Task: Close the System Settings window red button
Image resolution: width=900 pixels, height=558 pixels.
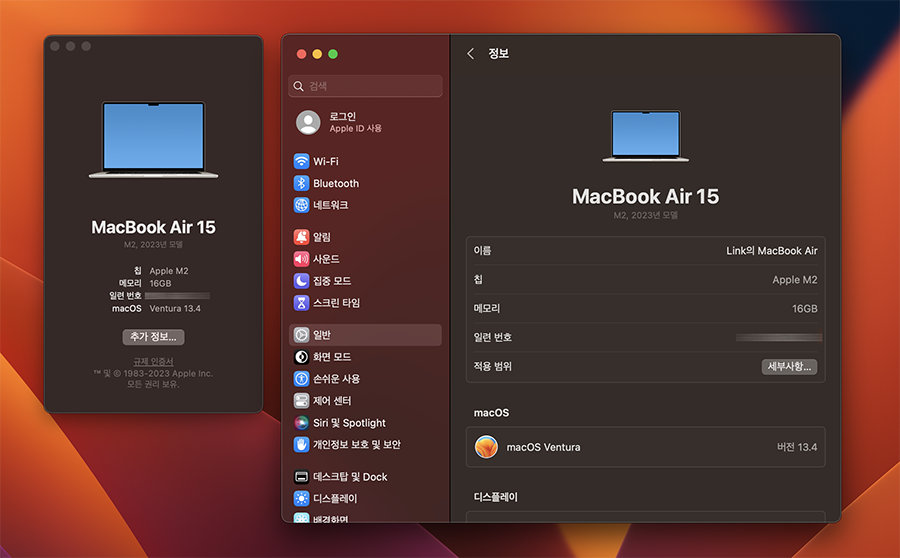Action: (x=301, y=54)
